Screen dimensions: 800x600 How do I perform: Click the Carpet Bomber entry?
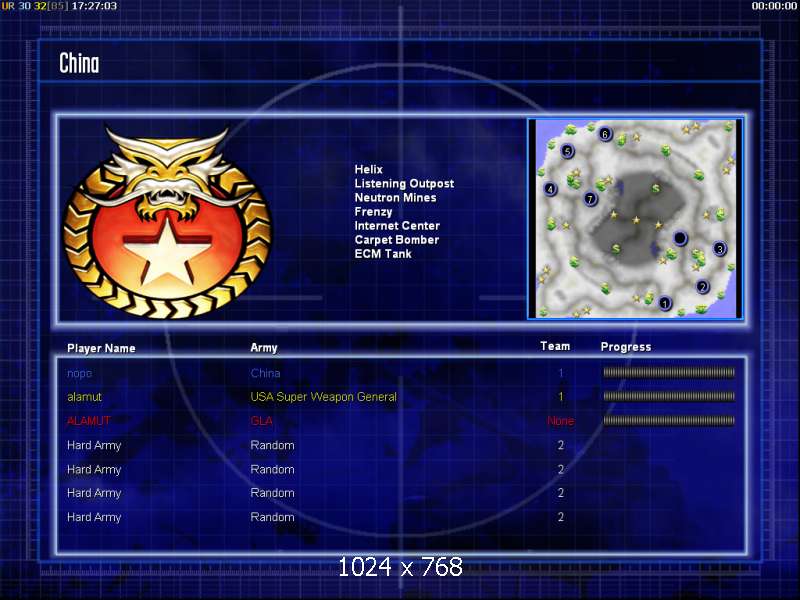click(x=396, y=240)
